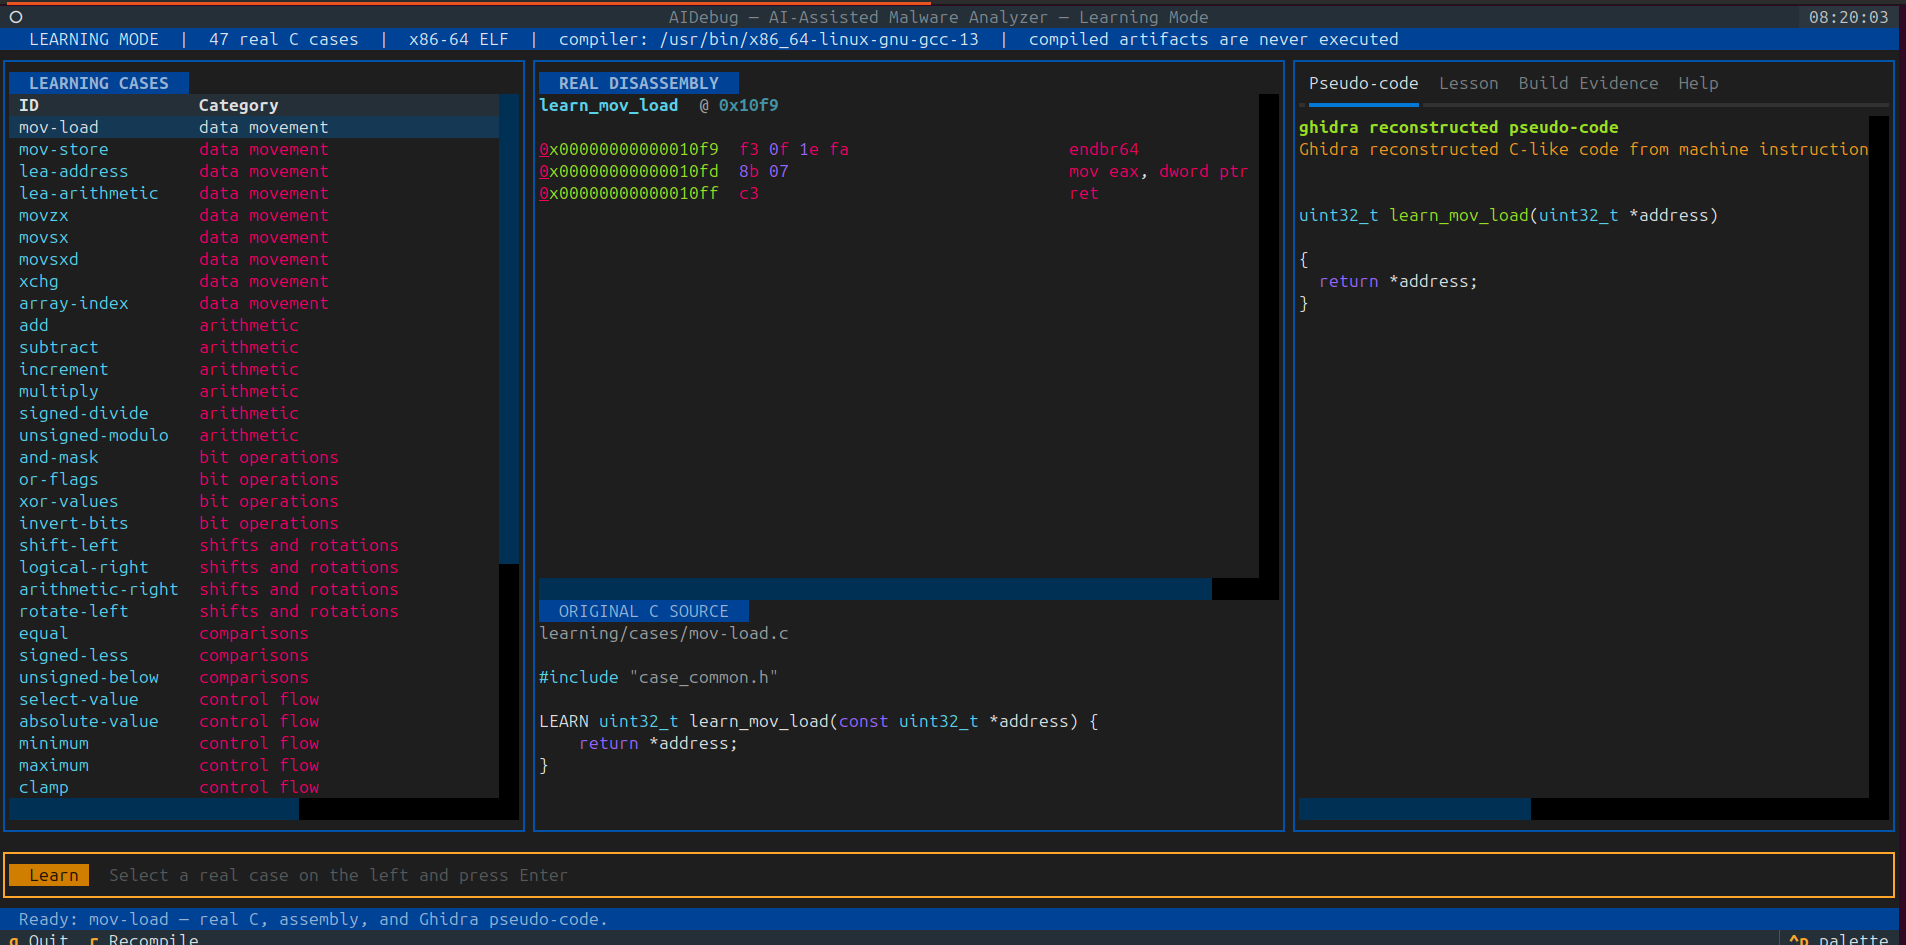This screenshot has width=1906, height=945.
Task: Select the movzx case
Action: (x=254, y=215)
